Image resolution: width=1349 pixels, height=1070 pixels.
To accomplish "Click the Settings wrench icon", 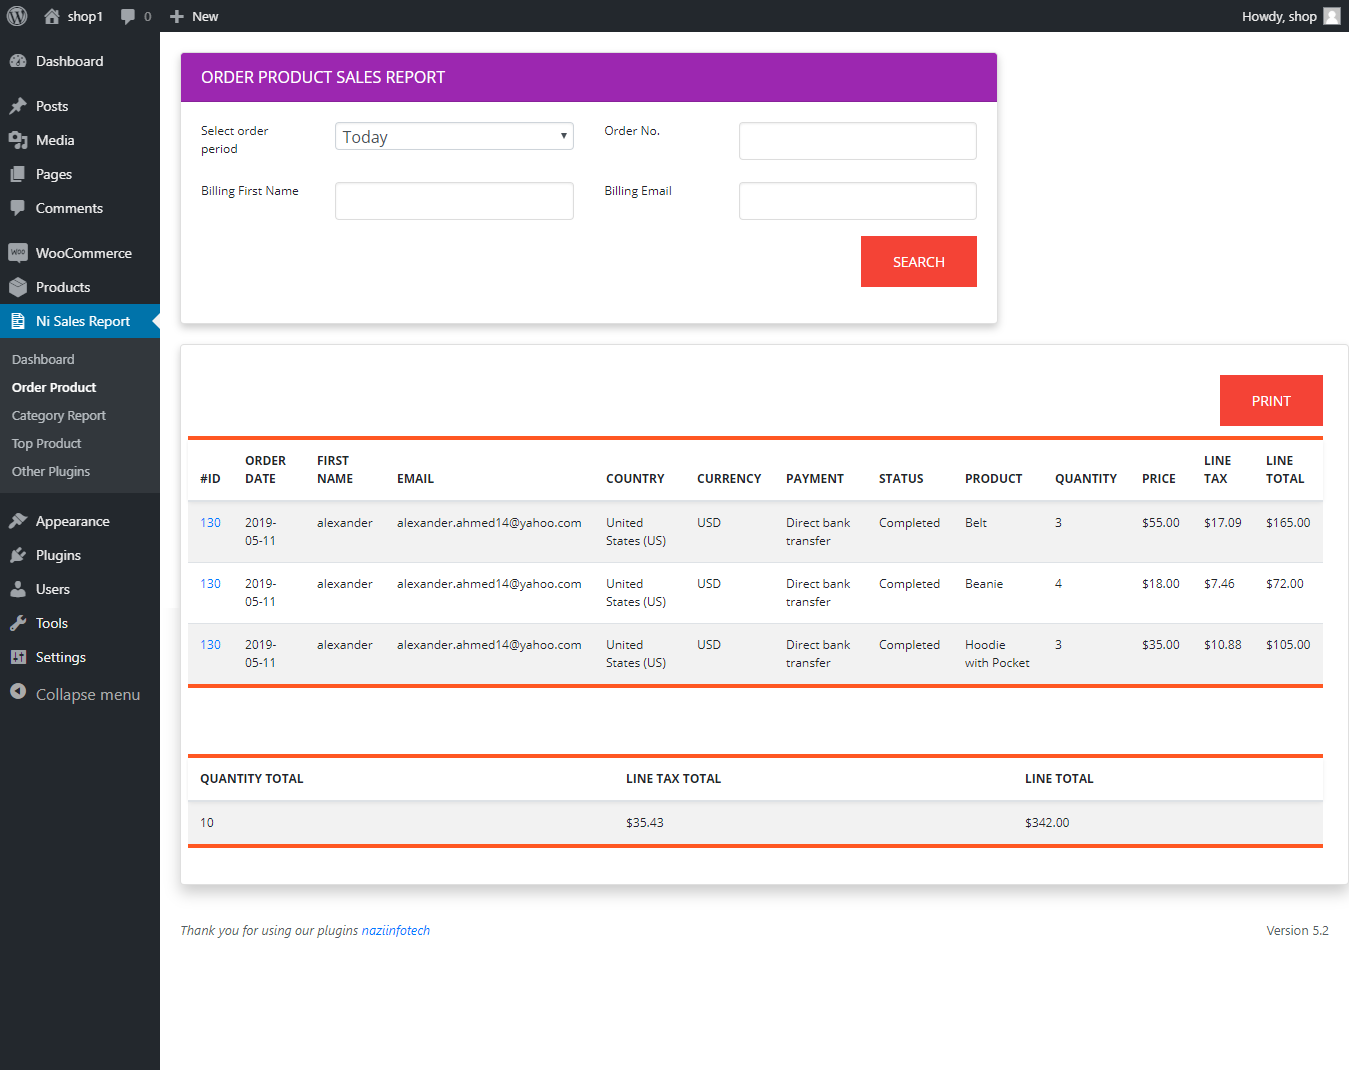I will coord(19,657).
